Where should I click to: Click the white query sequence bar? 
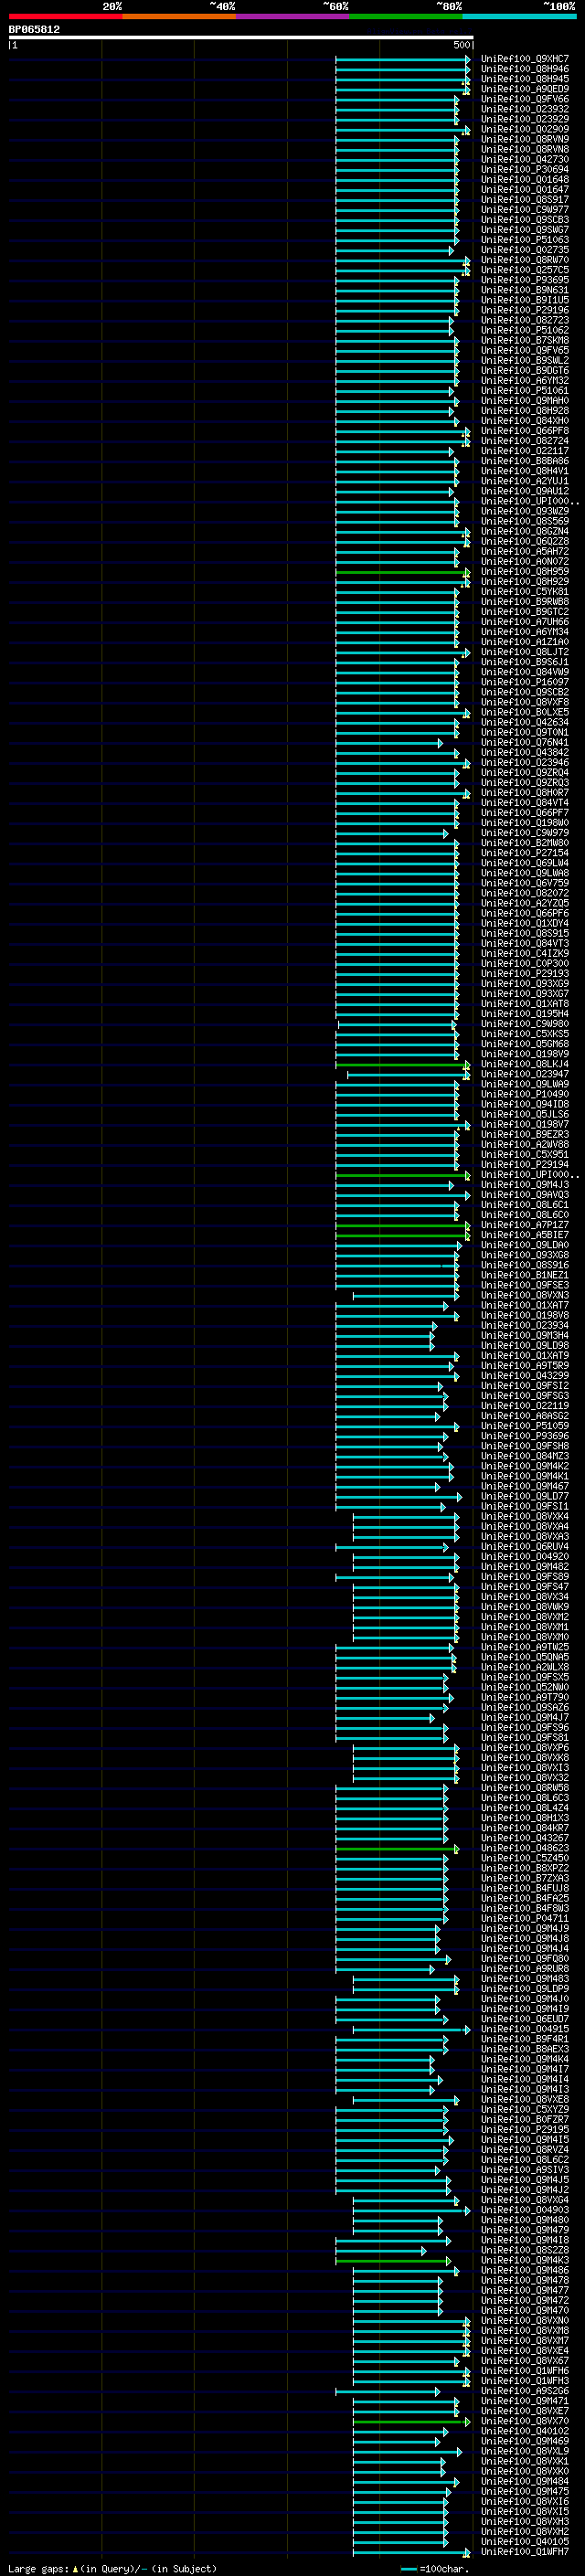click(241, 38)
